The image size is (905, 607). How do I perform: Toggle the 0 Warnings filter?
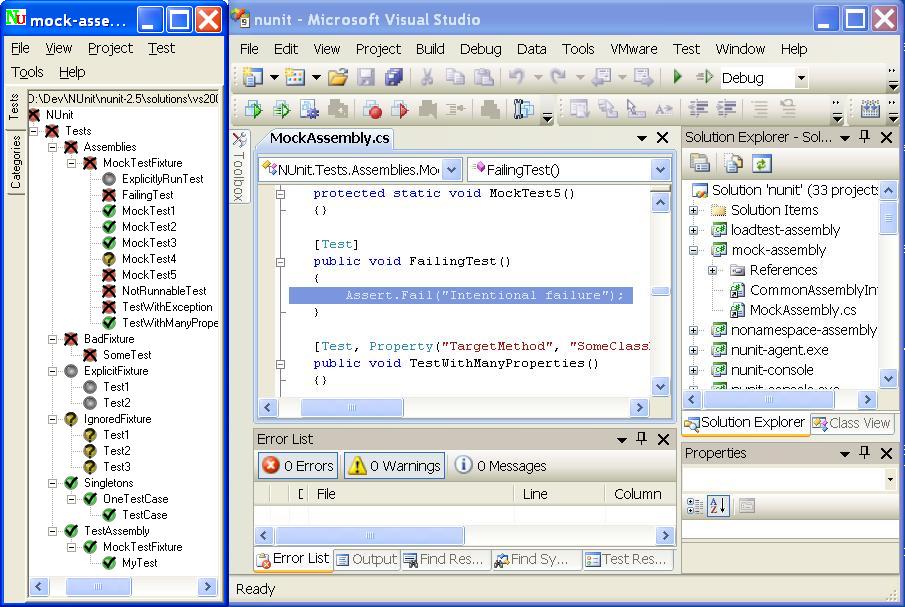click(394, 465)
